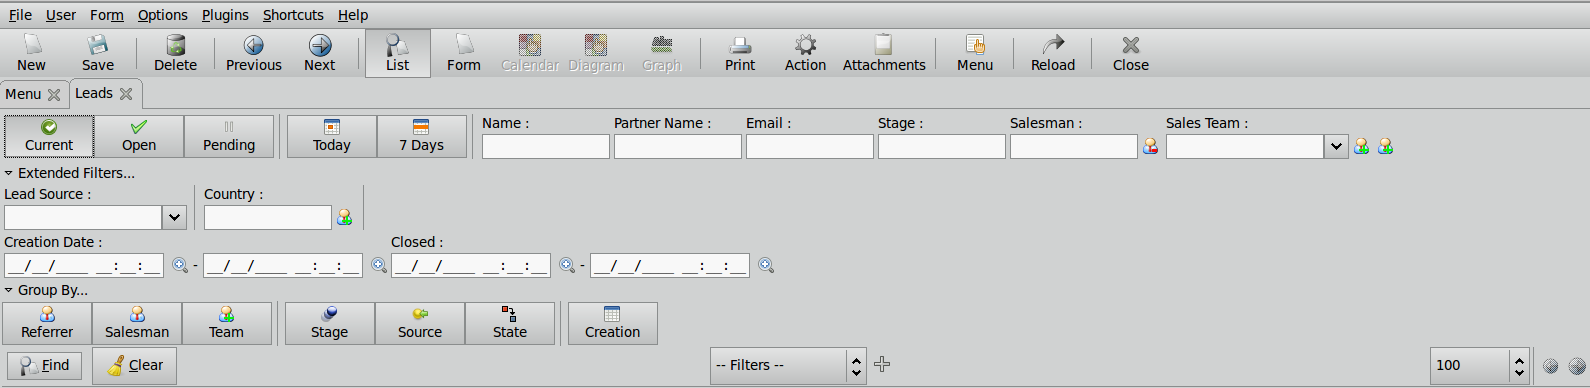1590x388 pixels.
Task: Print using the Print toolbar icon
Action: point(740,53)
